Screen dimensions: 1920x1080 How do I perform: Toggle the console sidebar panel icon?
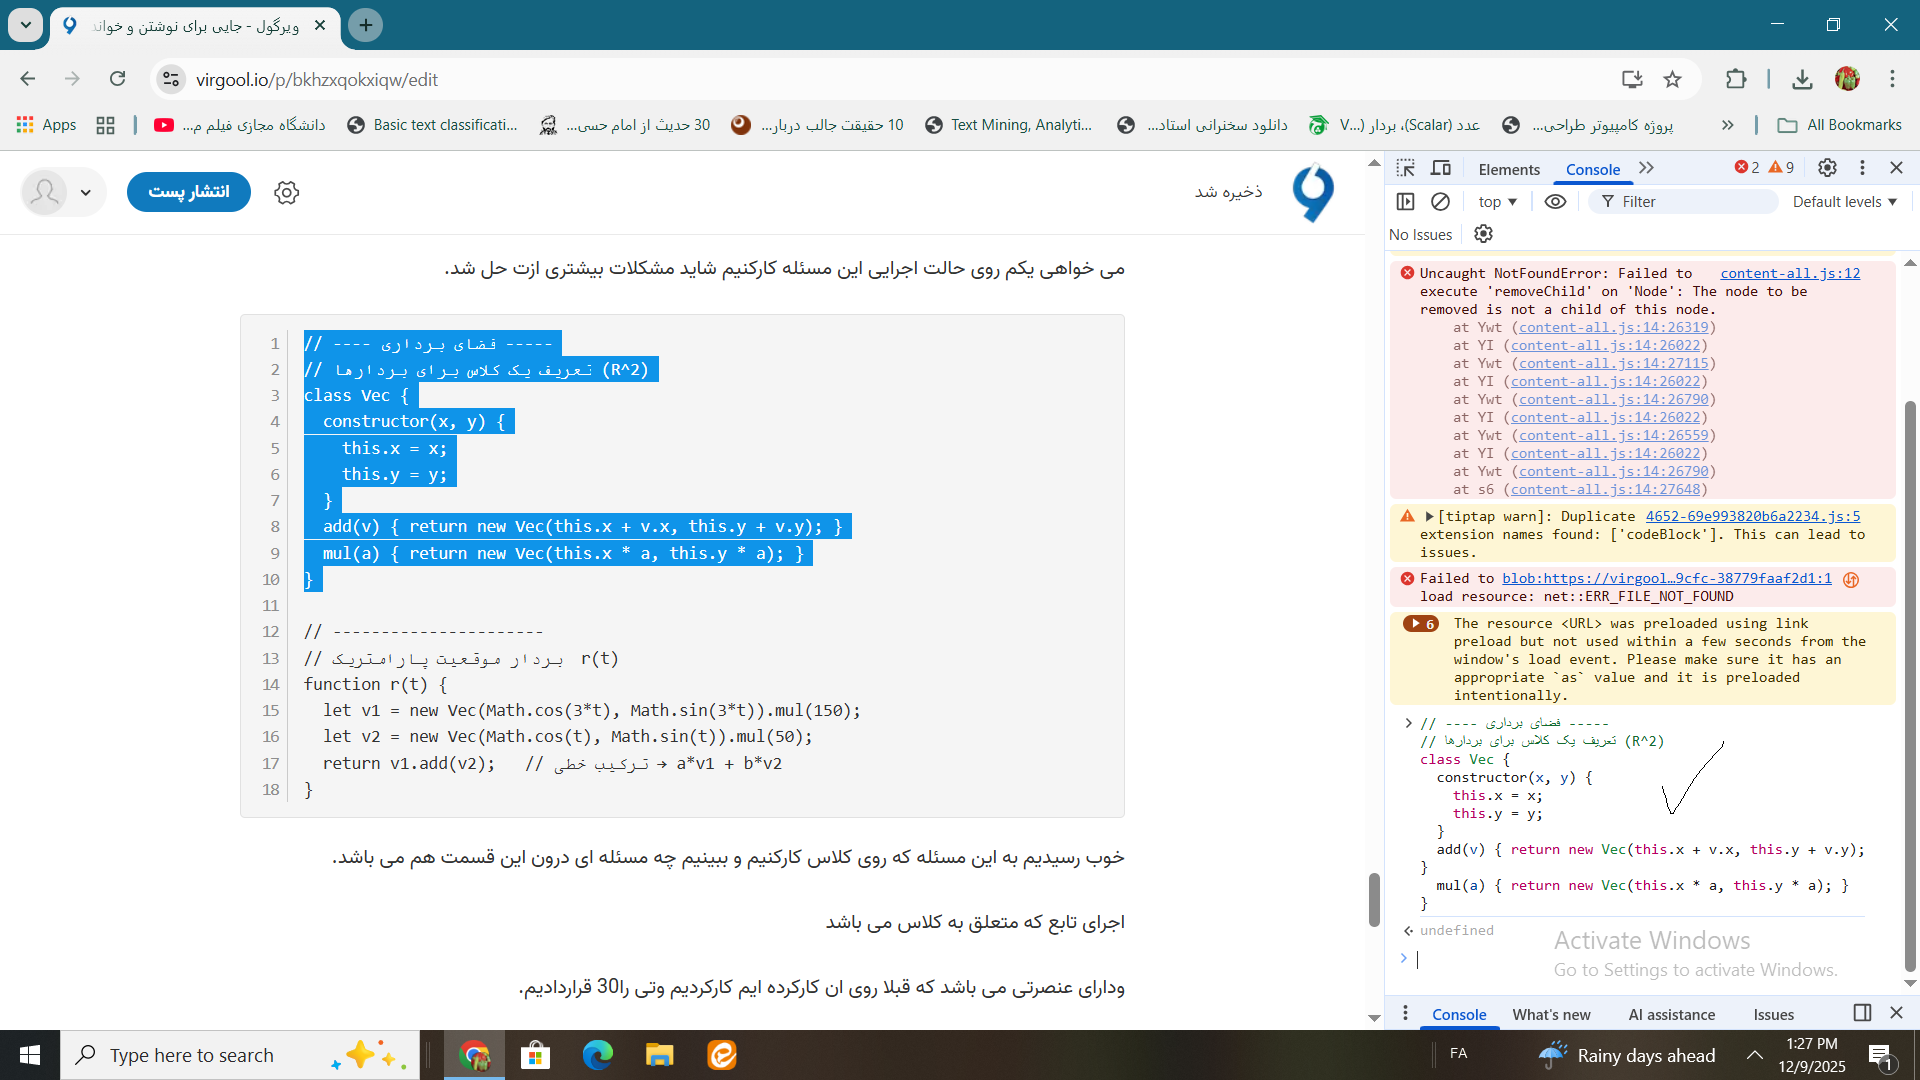coord(1405,201)
